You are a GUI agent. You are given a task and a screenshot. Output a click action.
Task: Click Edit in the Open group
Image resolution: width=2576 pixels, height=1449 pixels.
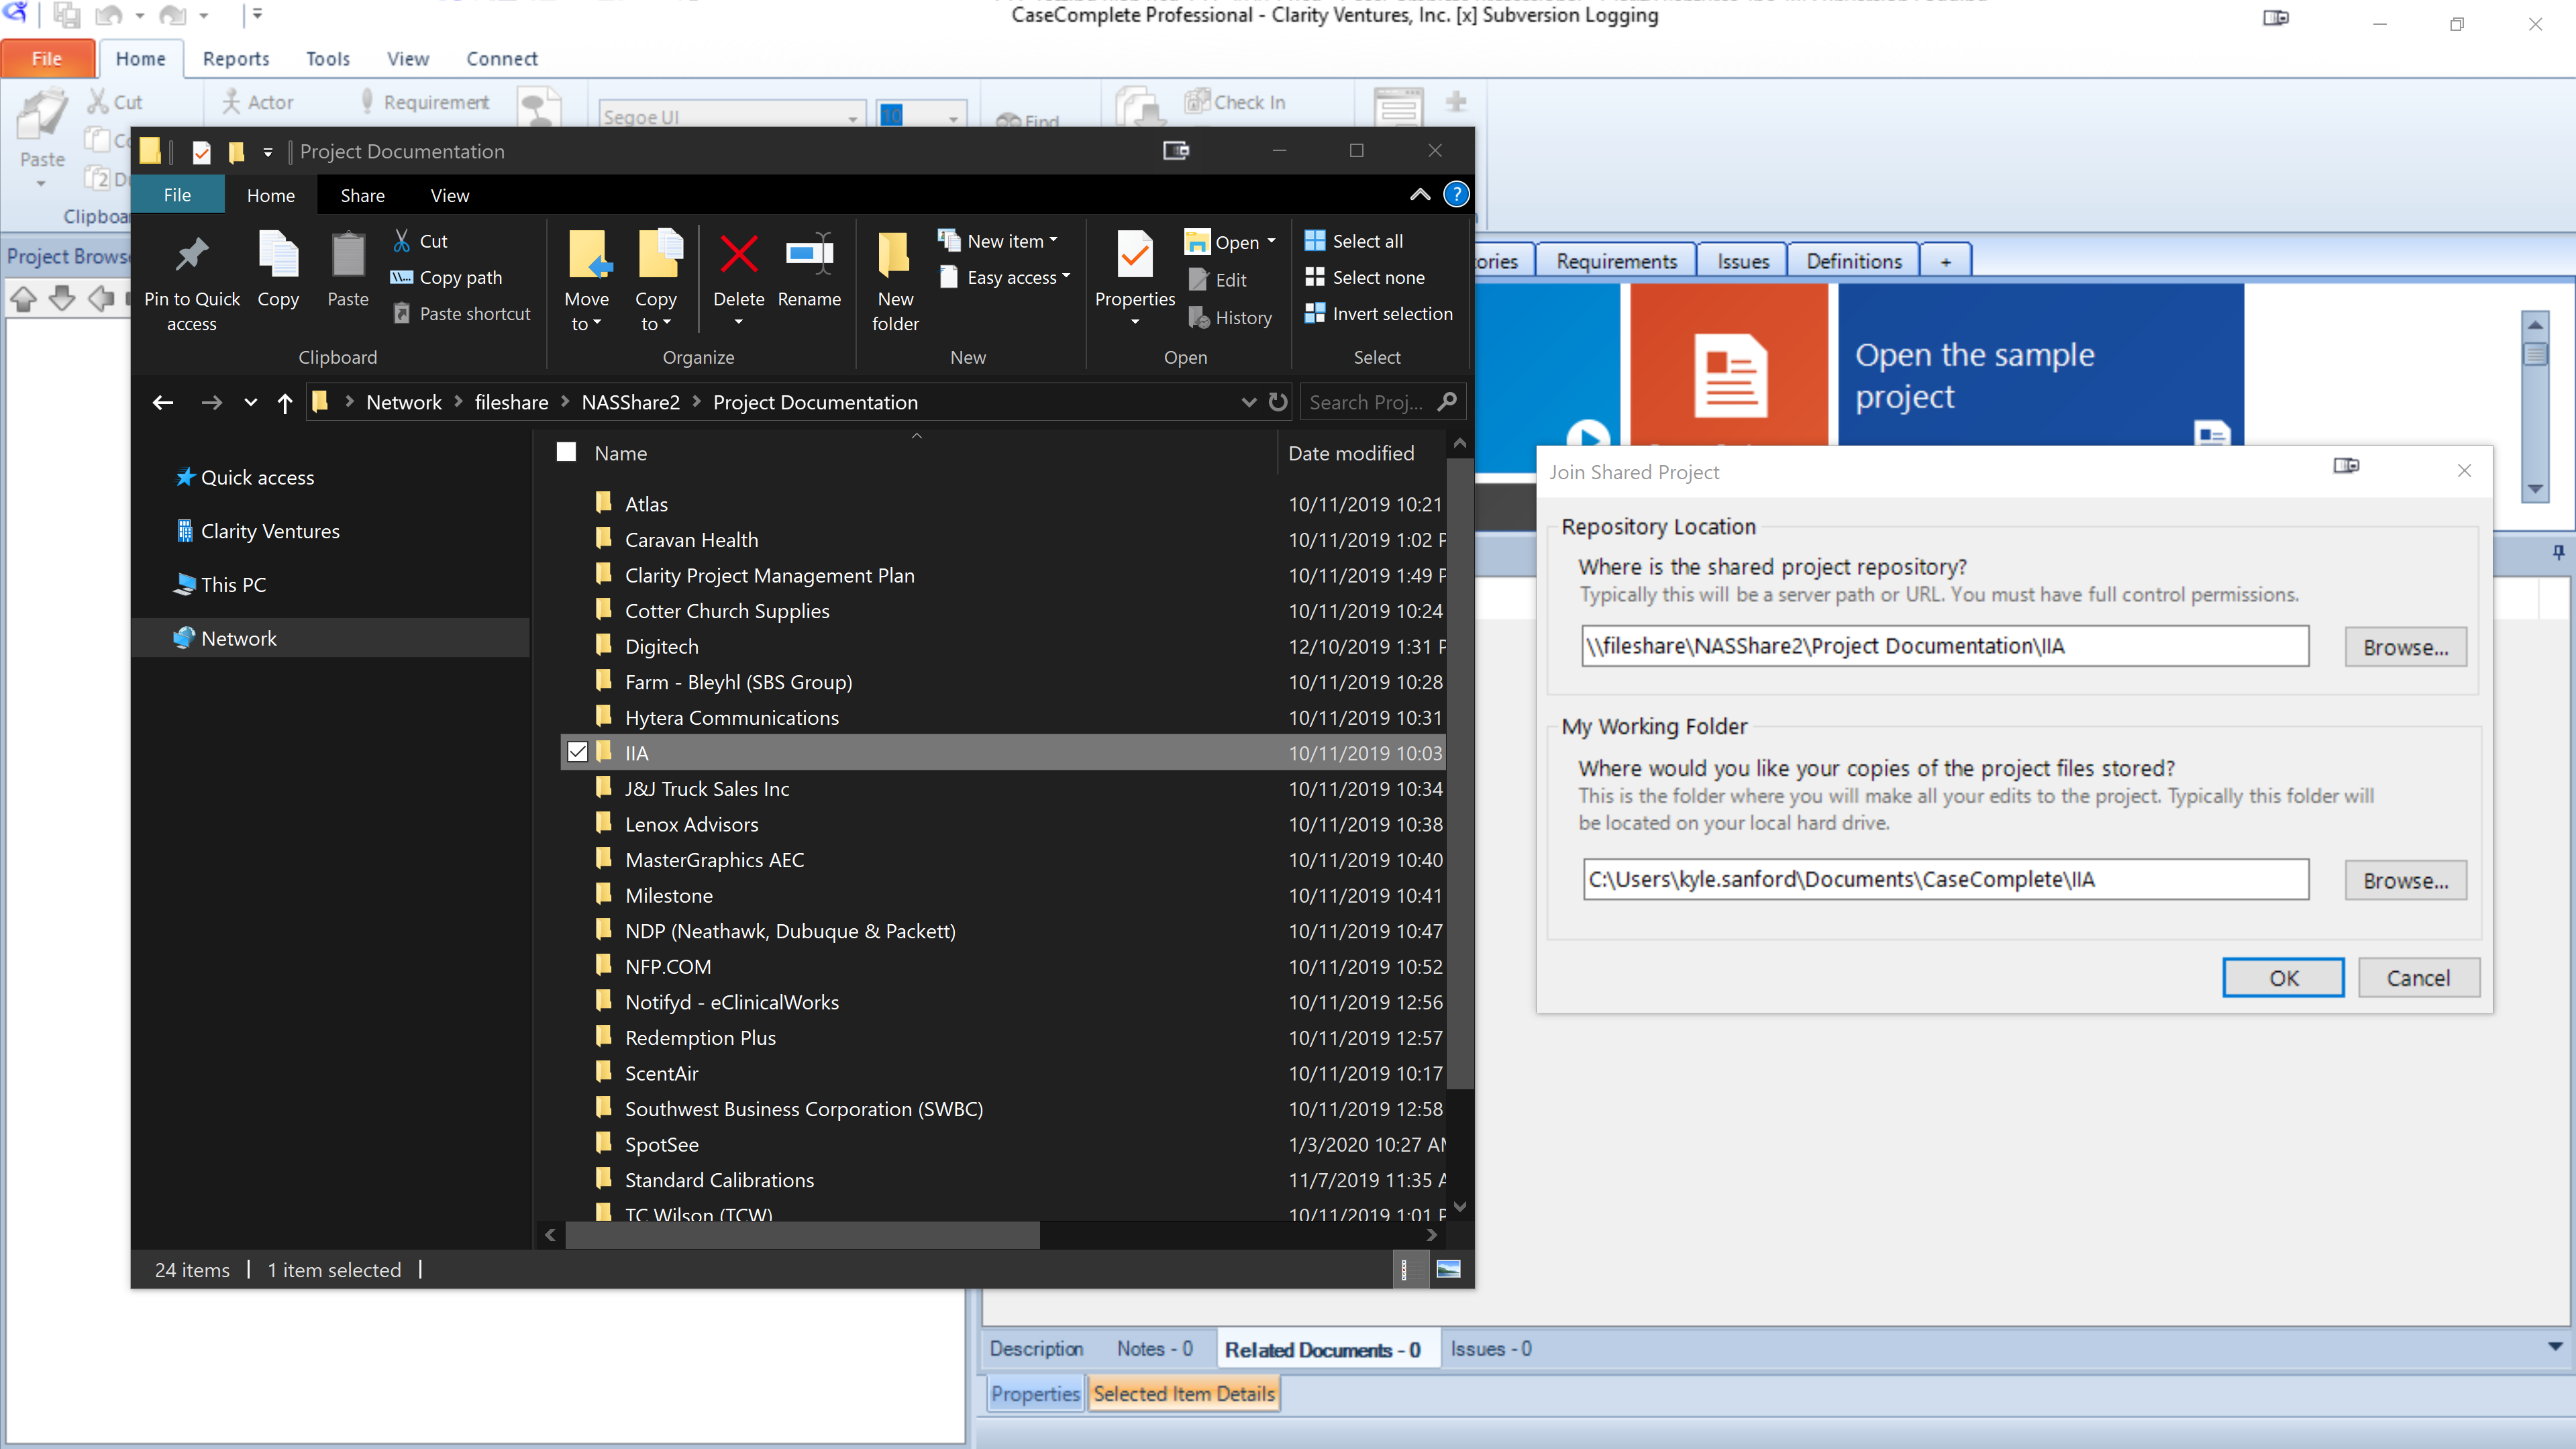(x=1218, y=280)
